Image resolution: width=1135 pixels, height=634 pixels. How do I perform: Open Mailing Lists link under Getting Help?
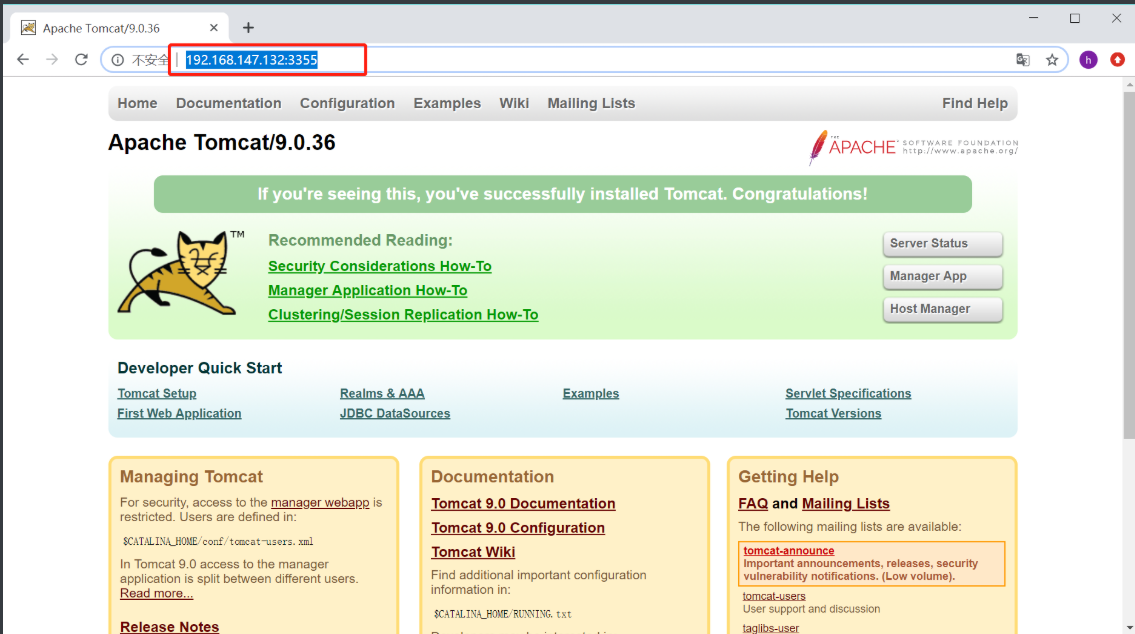[845, 504]
